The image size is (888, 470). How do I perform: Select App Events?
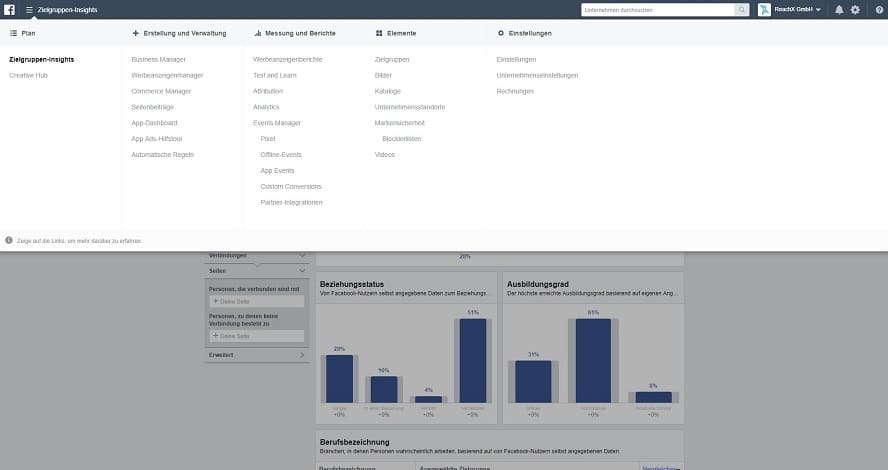click(278, 170)
